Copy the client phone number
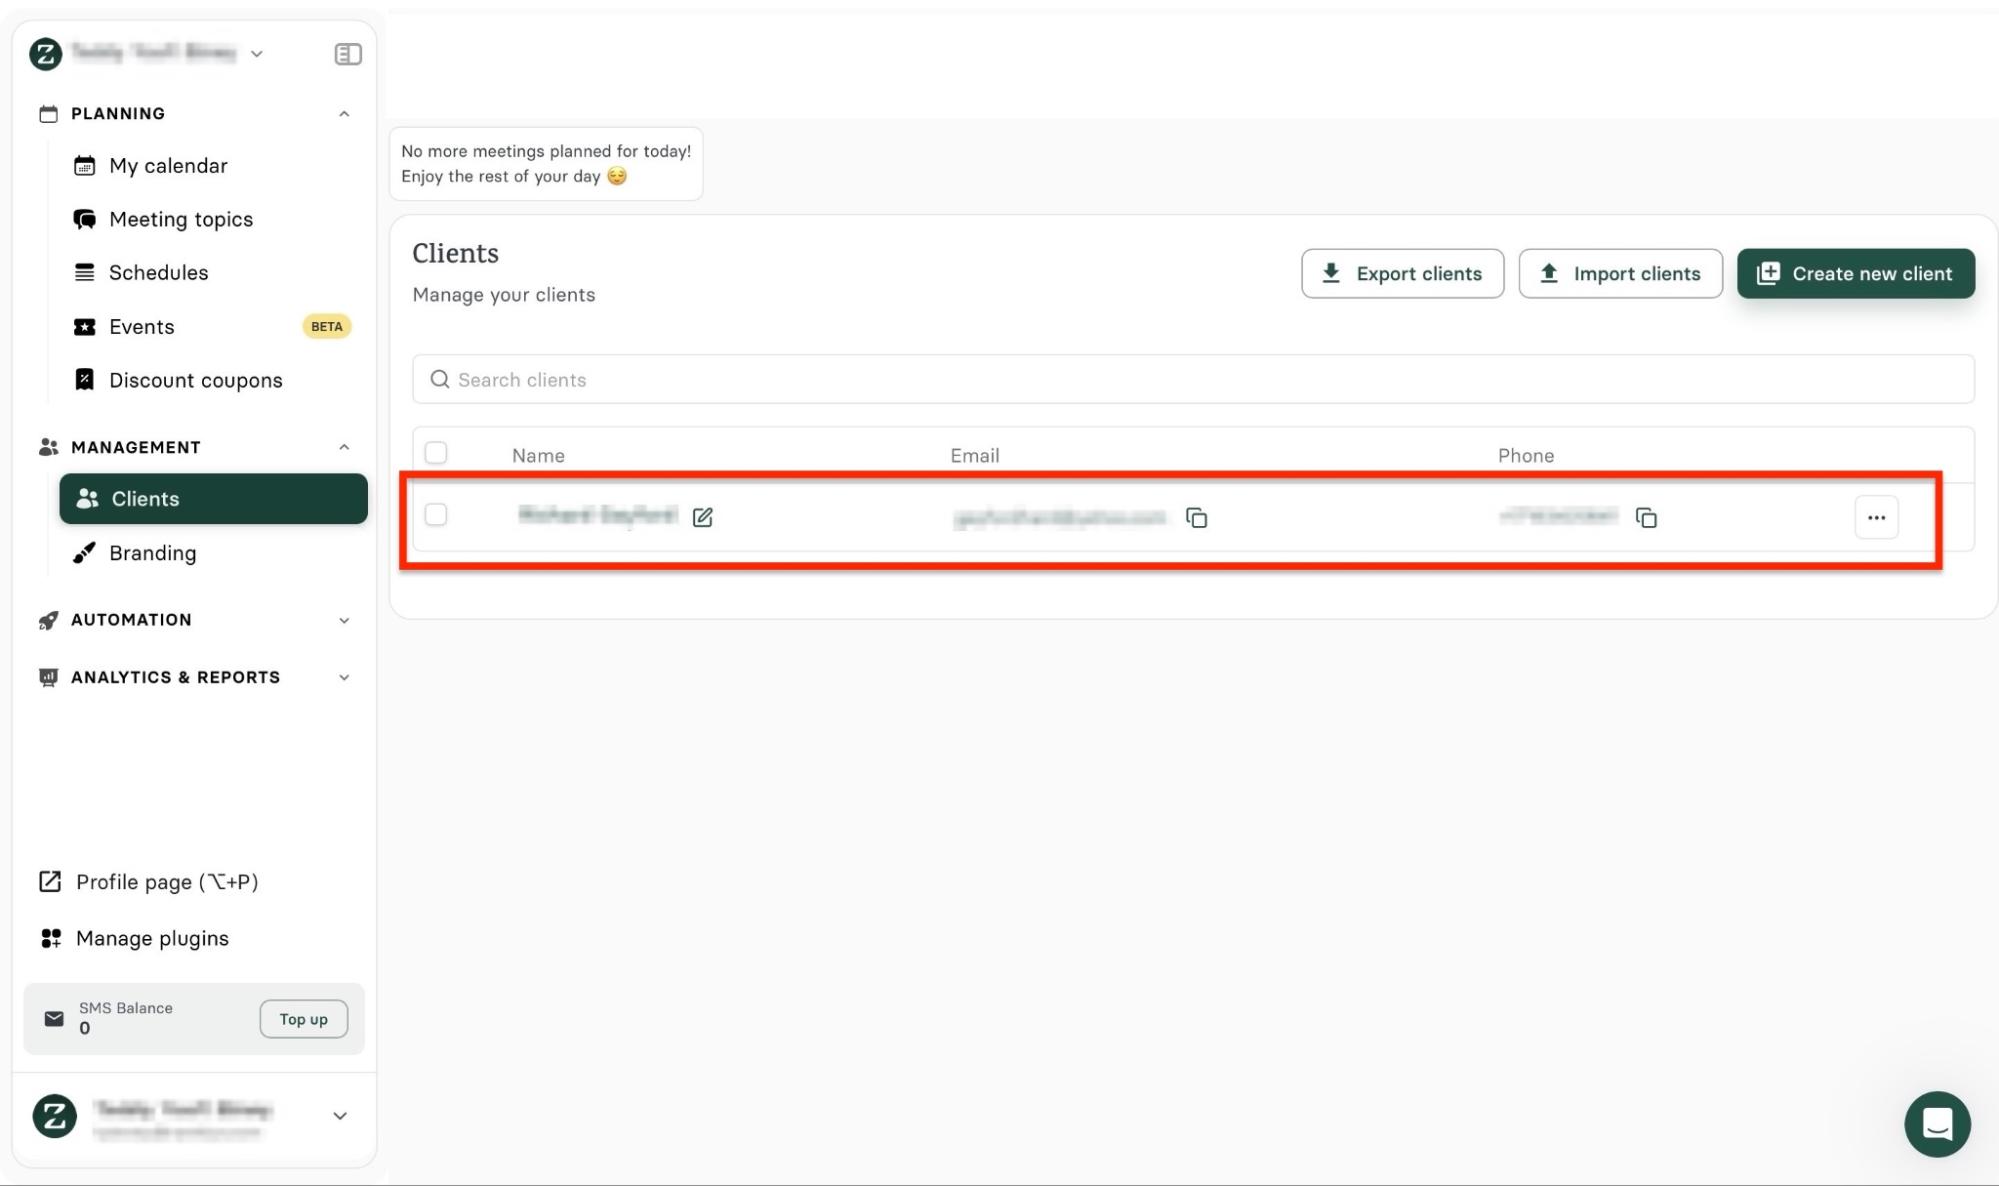 click(1645, 517)
